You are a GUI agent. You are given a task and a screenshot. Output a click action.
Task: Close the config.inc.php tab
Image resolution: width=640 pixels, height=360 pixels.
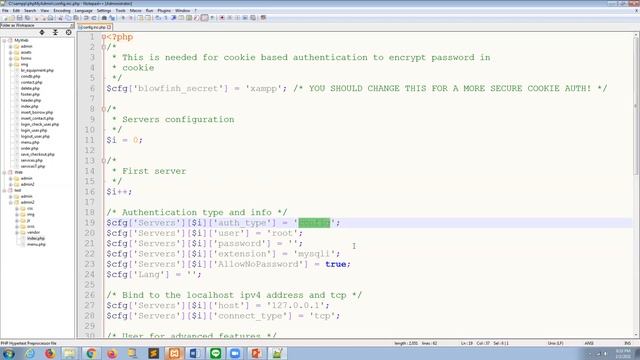tap(109, 27)
